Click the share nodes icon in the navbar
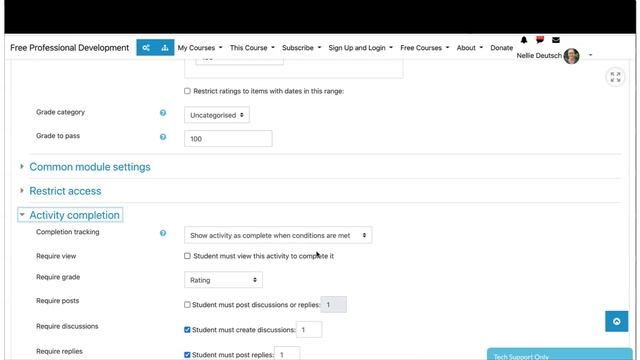Image resolution: width=640 pixels, height=360 pixels. coord(146,48)
